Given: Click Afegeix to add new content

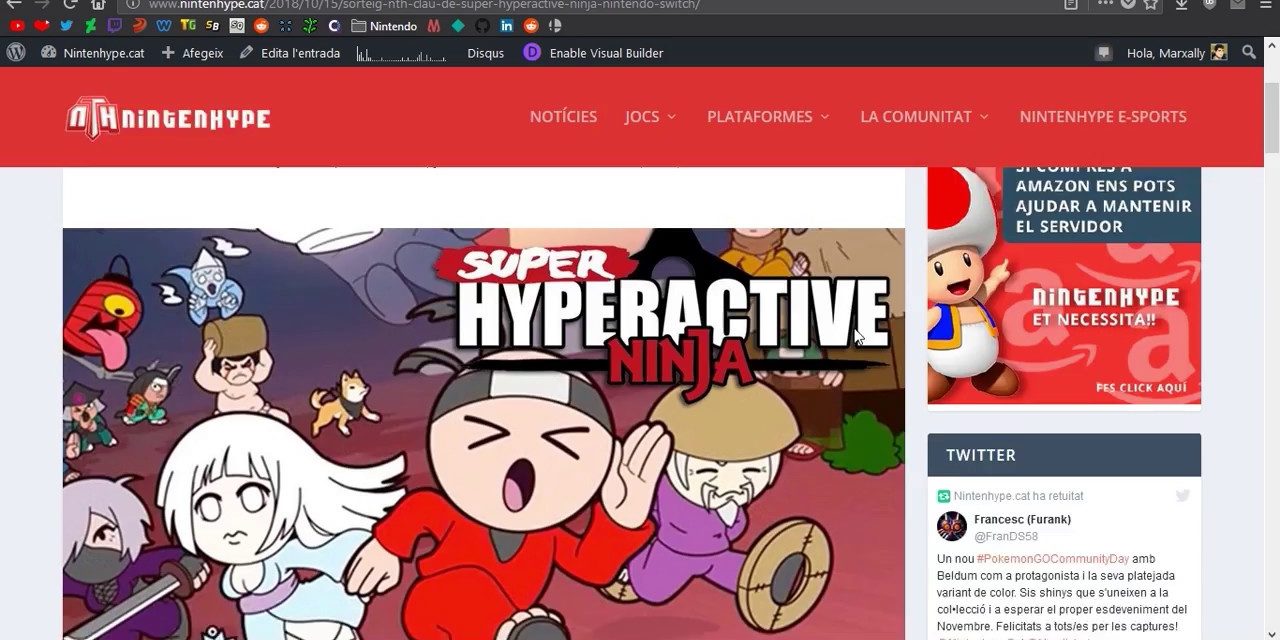Looking at the screenshot, I should [193, 53].
